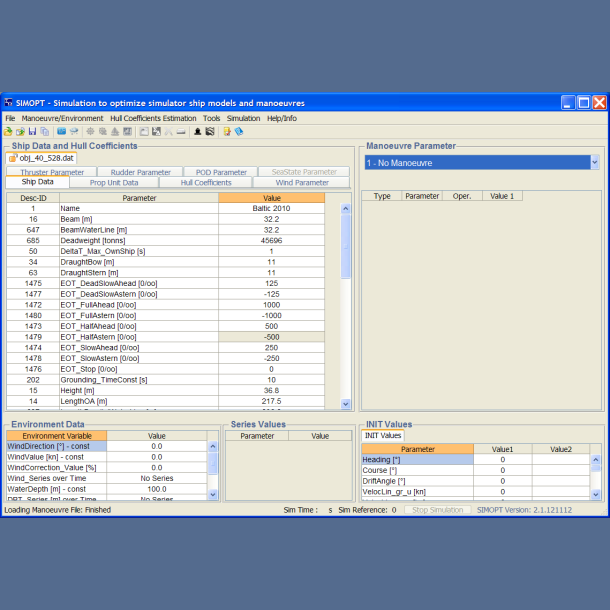
Task: Click the copy documents toolbar icon
Action: tap(44, 131)
